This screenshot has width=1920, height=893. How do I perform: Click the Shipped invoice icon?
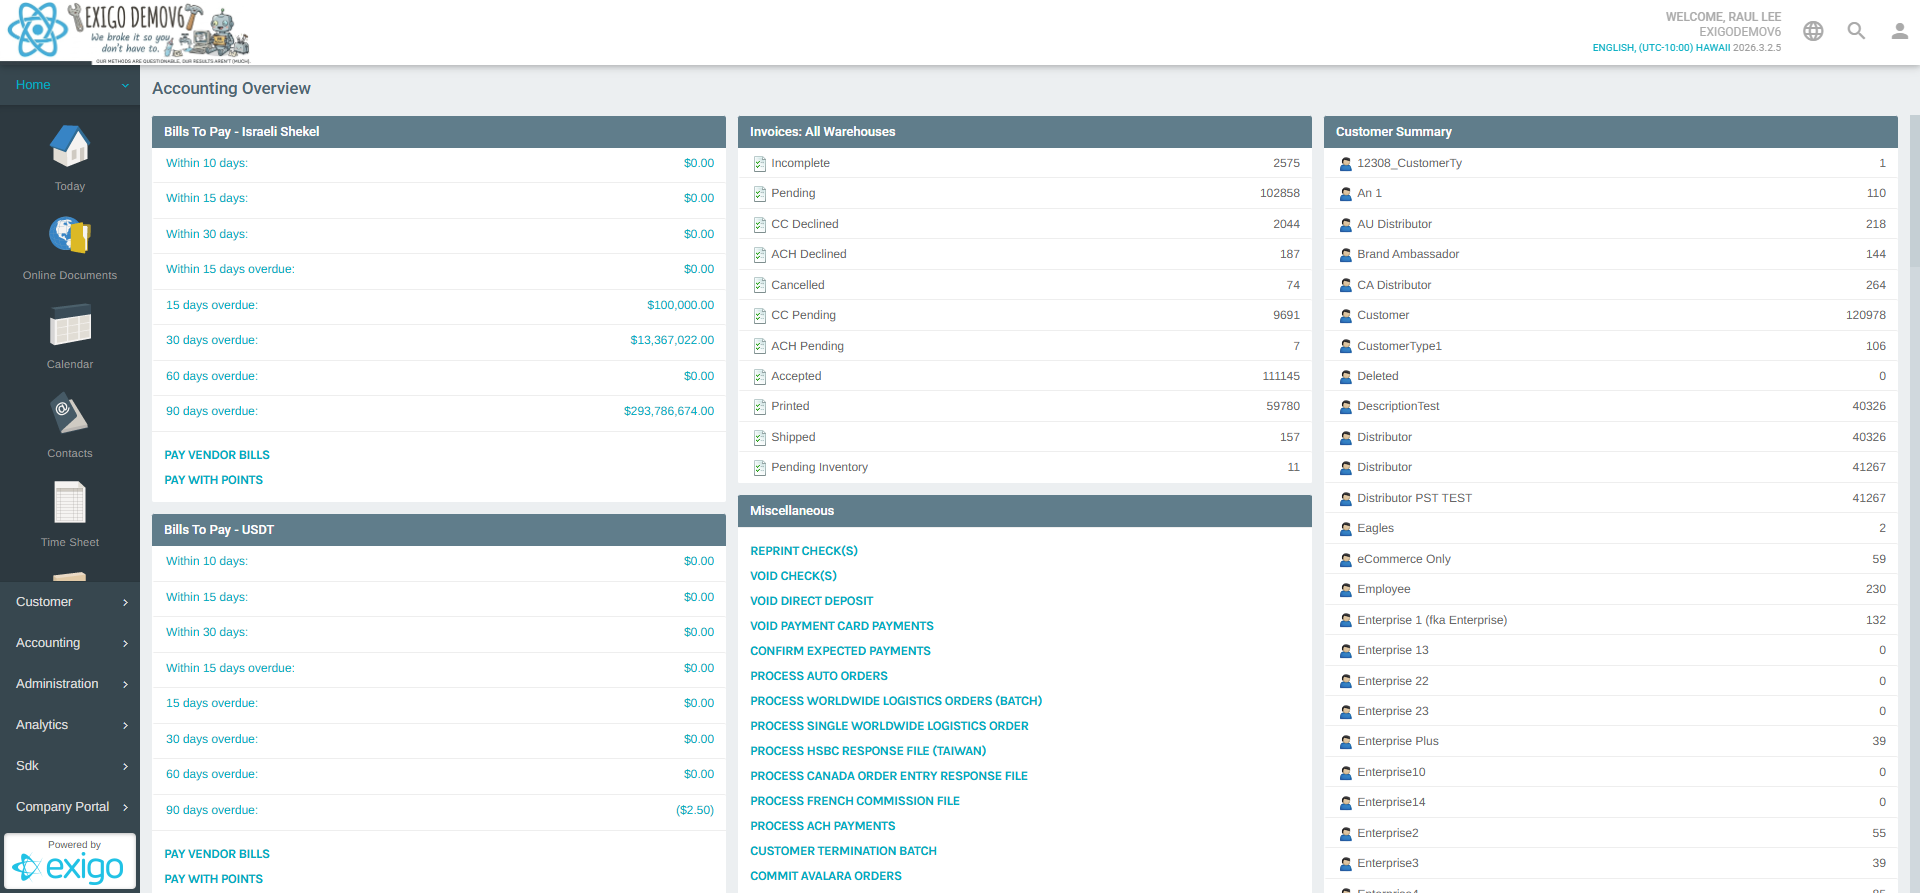click(759, 437)
